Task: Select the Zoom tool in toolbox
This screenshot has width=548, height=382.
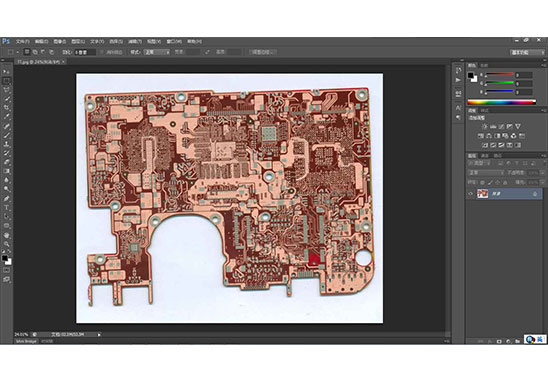Action: pyautogui.click(x=7, y=244)
